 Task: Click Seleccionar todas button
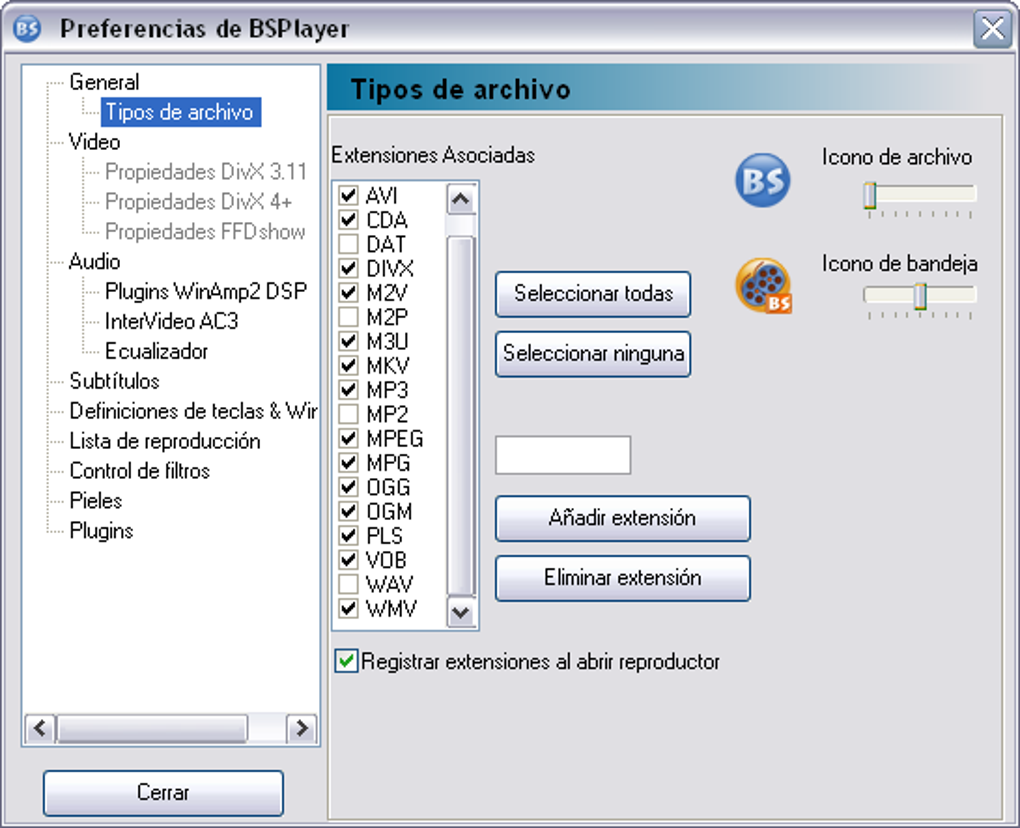coord(593,294)
